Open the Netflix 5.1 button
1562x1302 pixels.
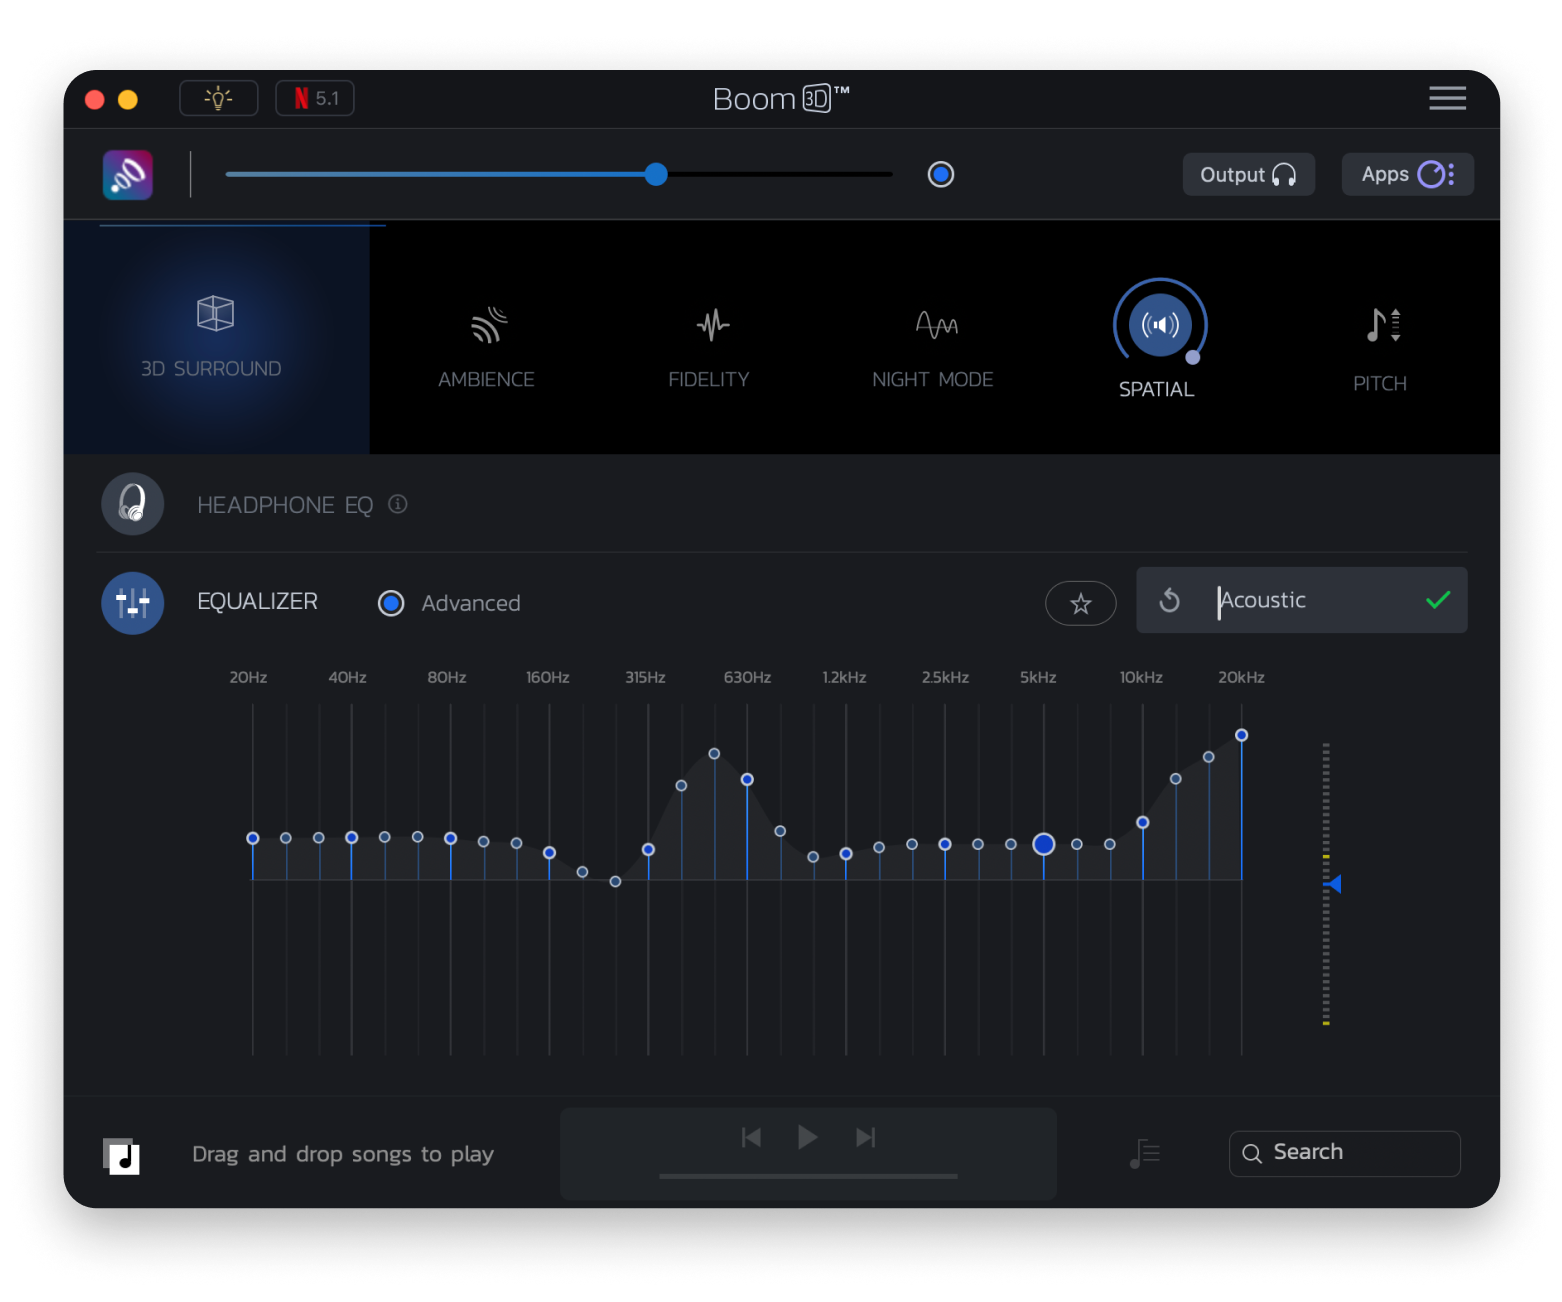(315, 98)
